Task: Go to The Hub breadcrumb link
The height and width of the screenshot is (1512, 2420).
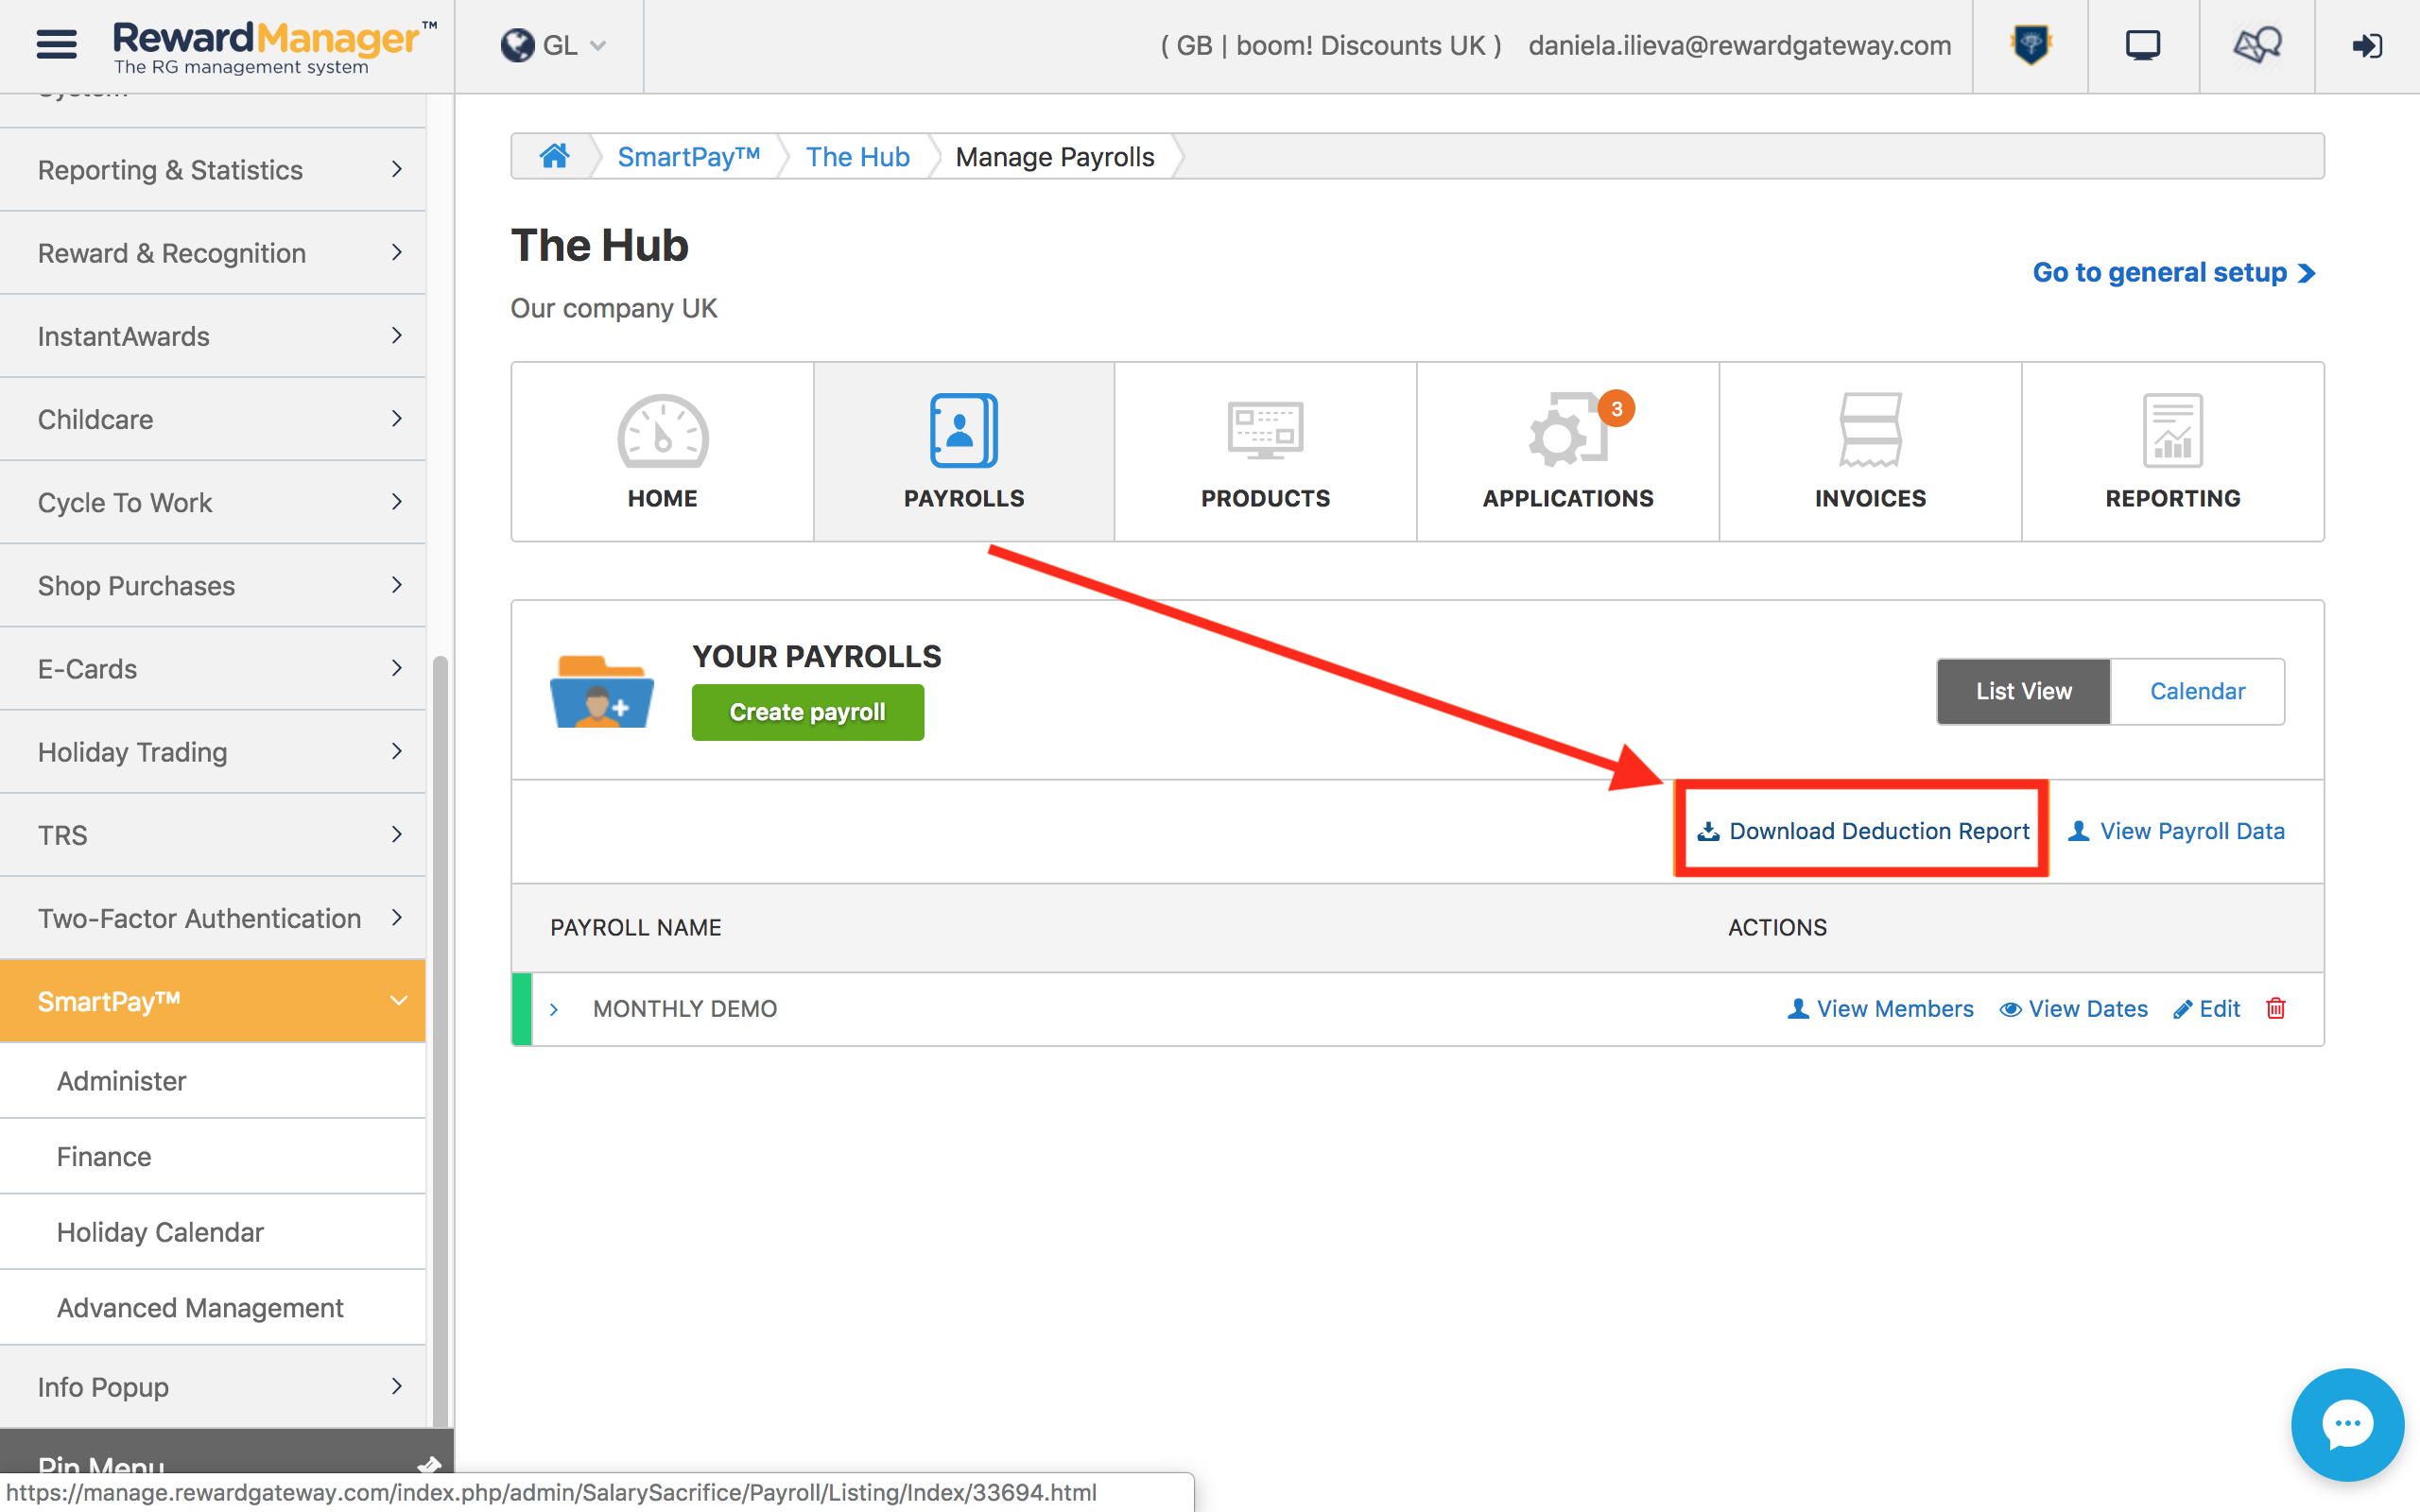Action: (857, 157)
